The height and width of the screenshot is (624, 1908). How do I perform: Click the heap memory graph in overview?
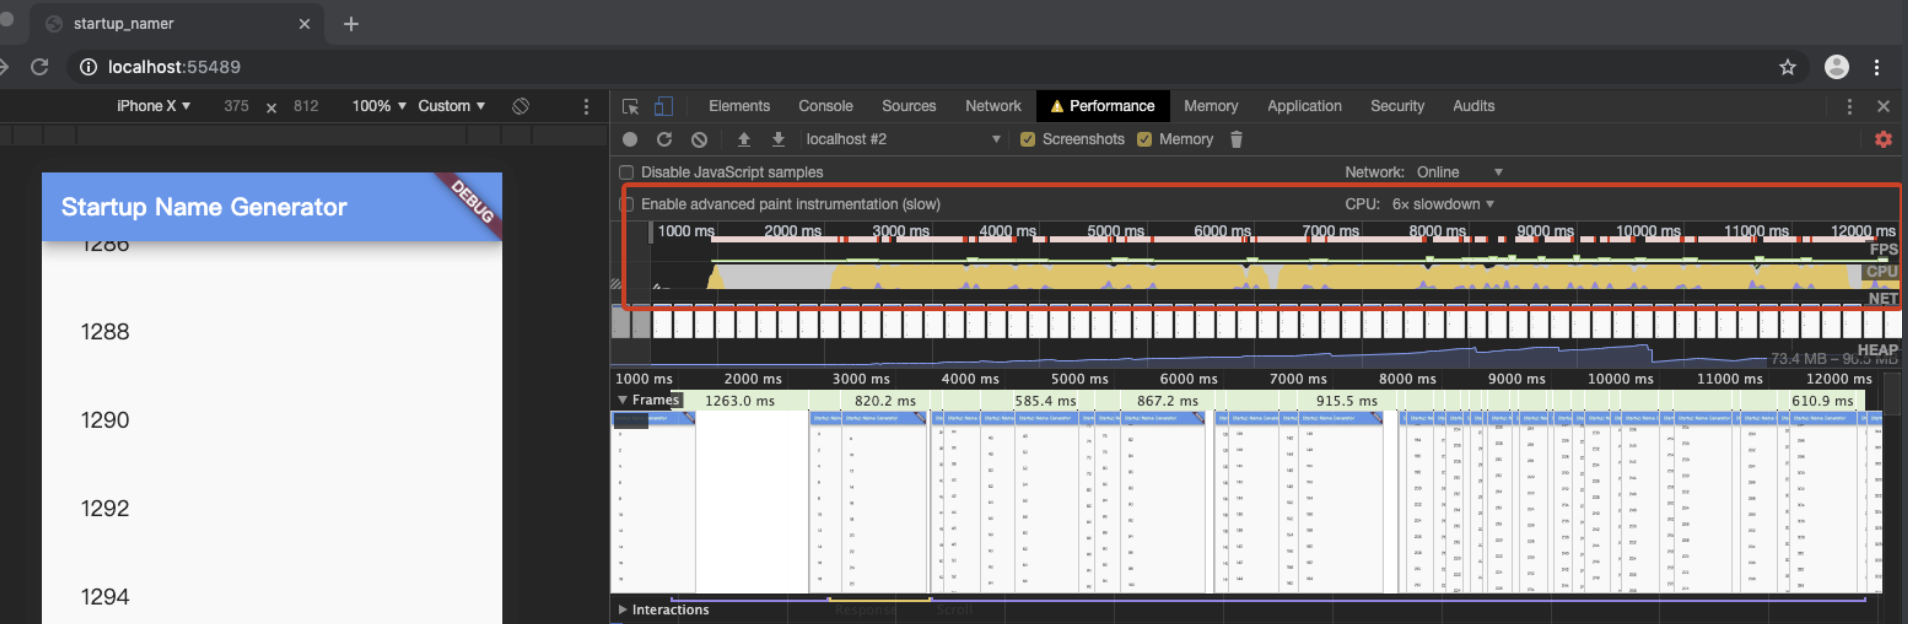(1255, 354)
